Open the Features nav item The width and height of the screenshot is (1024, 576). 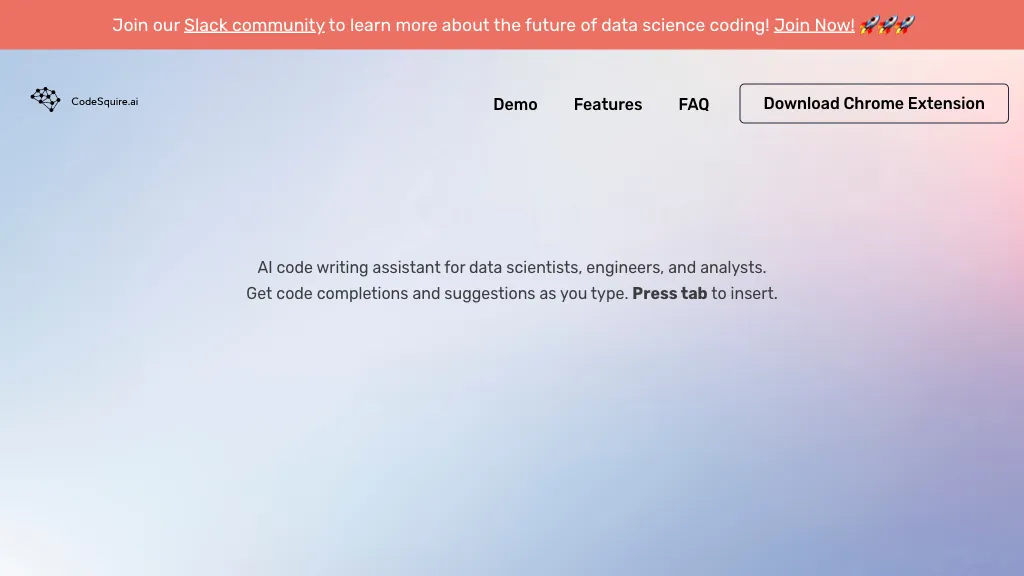tap(608, 104)
